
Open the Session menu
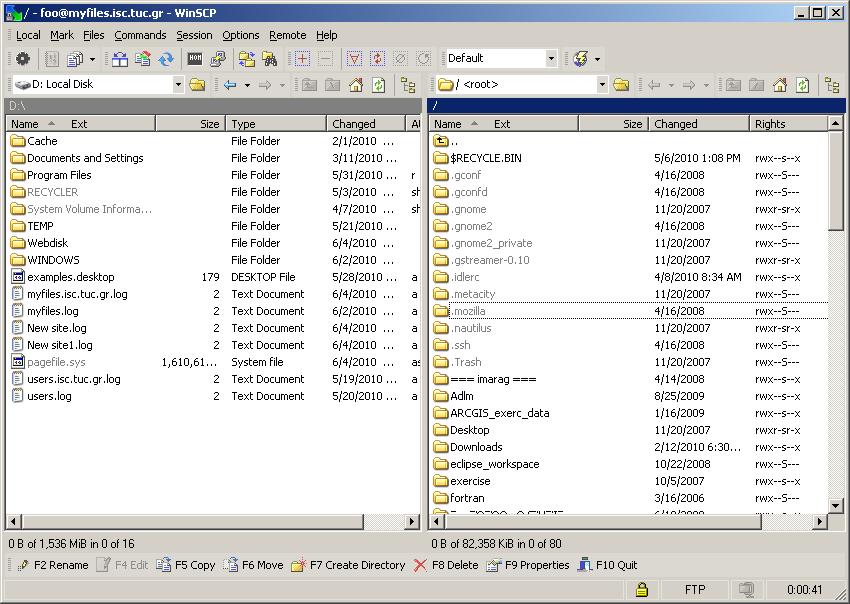click(x=194, y=35)
